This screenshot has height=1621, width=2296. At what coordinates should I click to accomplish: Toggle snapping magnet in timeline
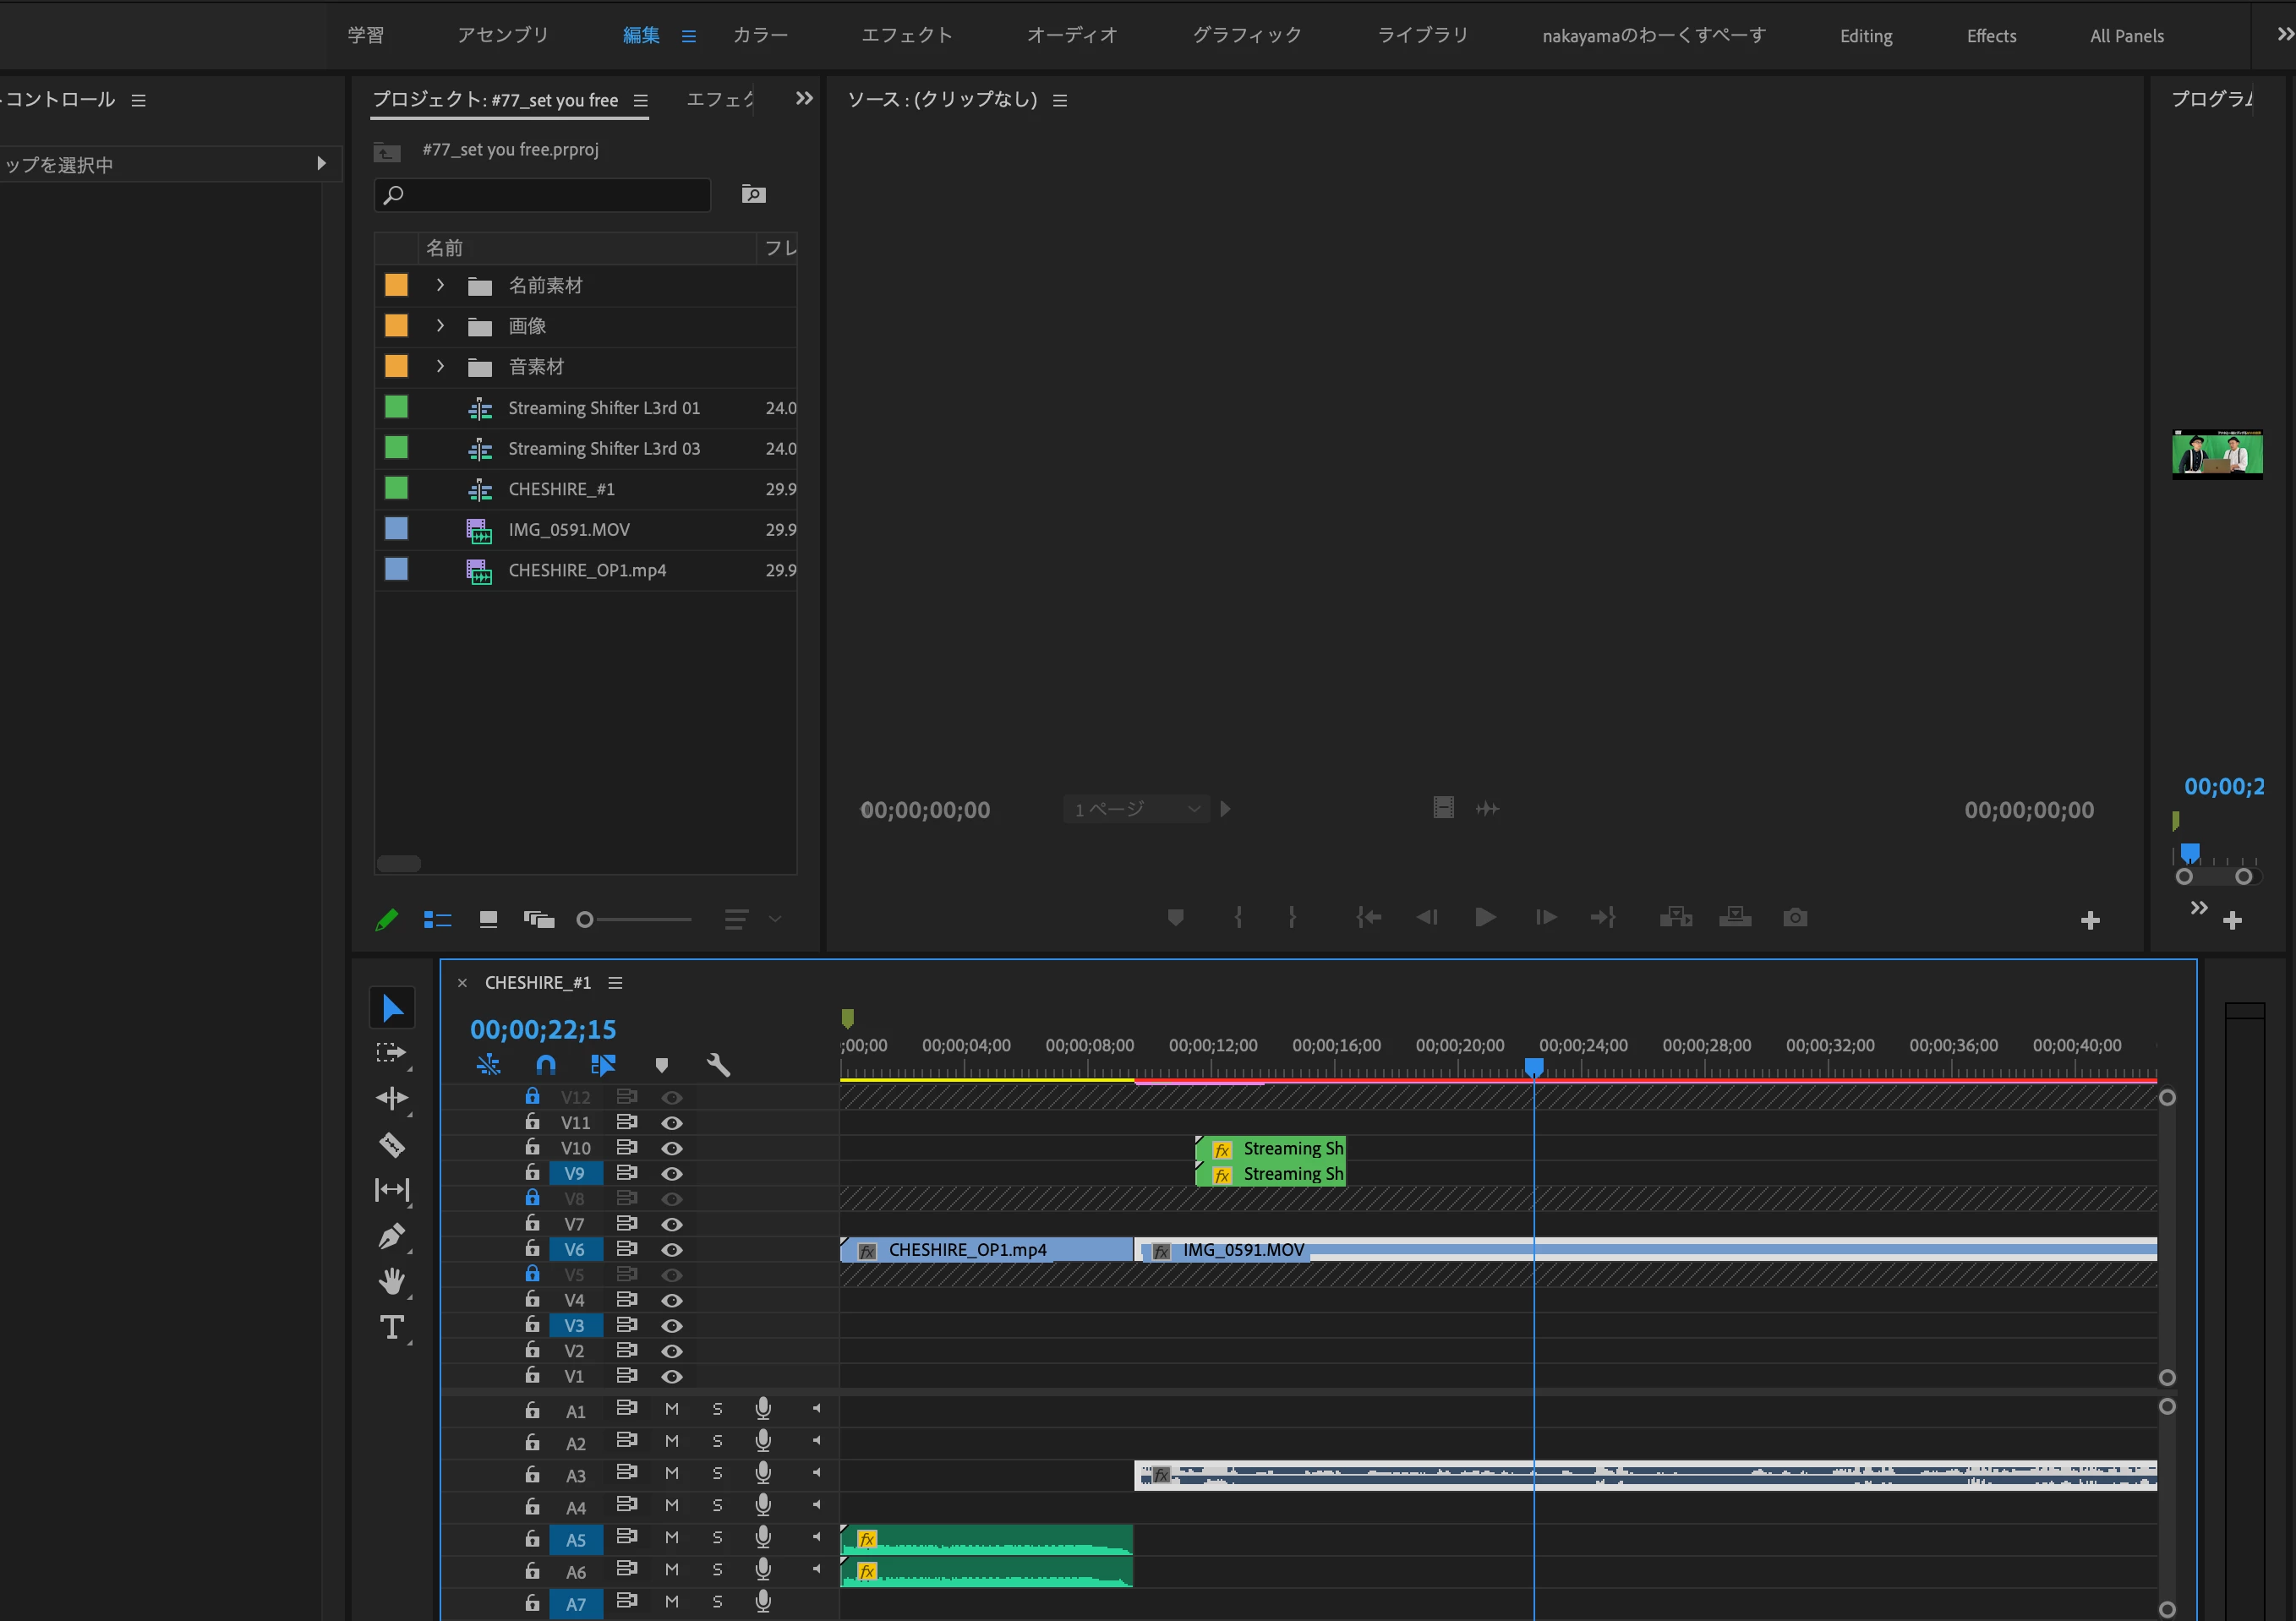[x=546, y=1065]
